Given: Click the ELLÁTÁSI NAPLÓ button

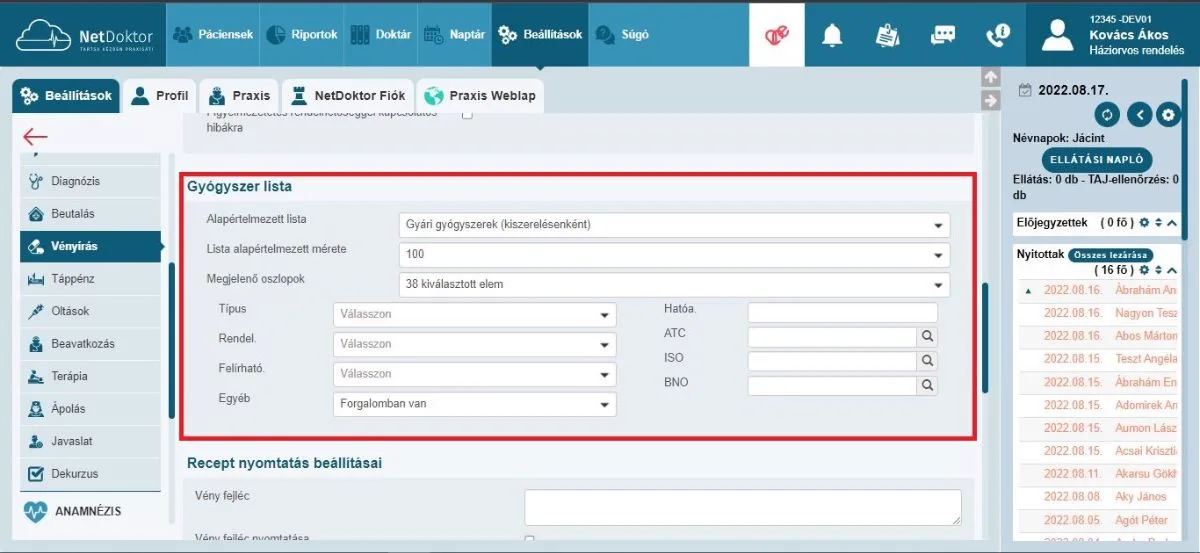Looking at the screenshot, I should pyautogui.click(x=1097, y=160).
